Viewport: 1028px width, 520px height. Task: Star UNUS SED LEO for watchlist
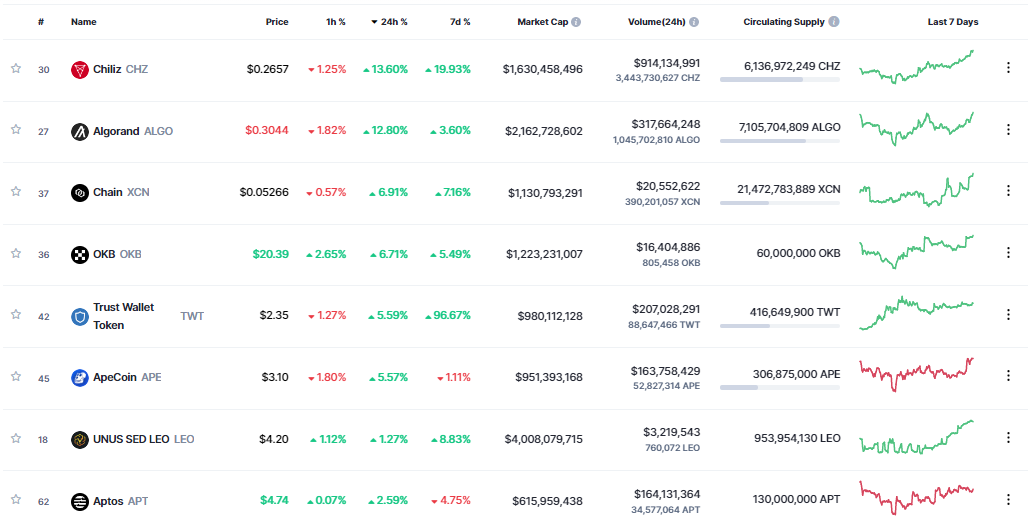[16, 438]
